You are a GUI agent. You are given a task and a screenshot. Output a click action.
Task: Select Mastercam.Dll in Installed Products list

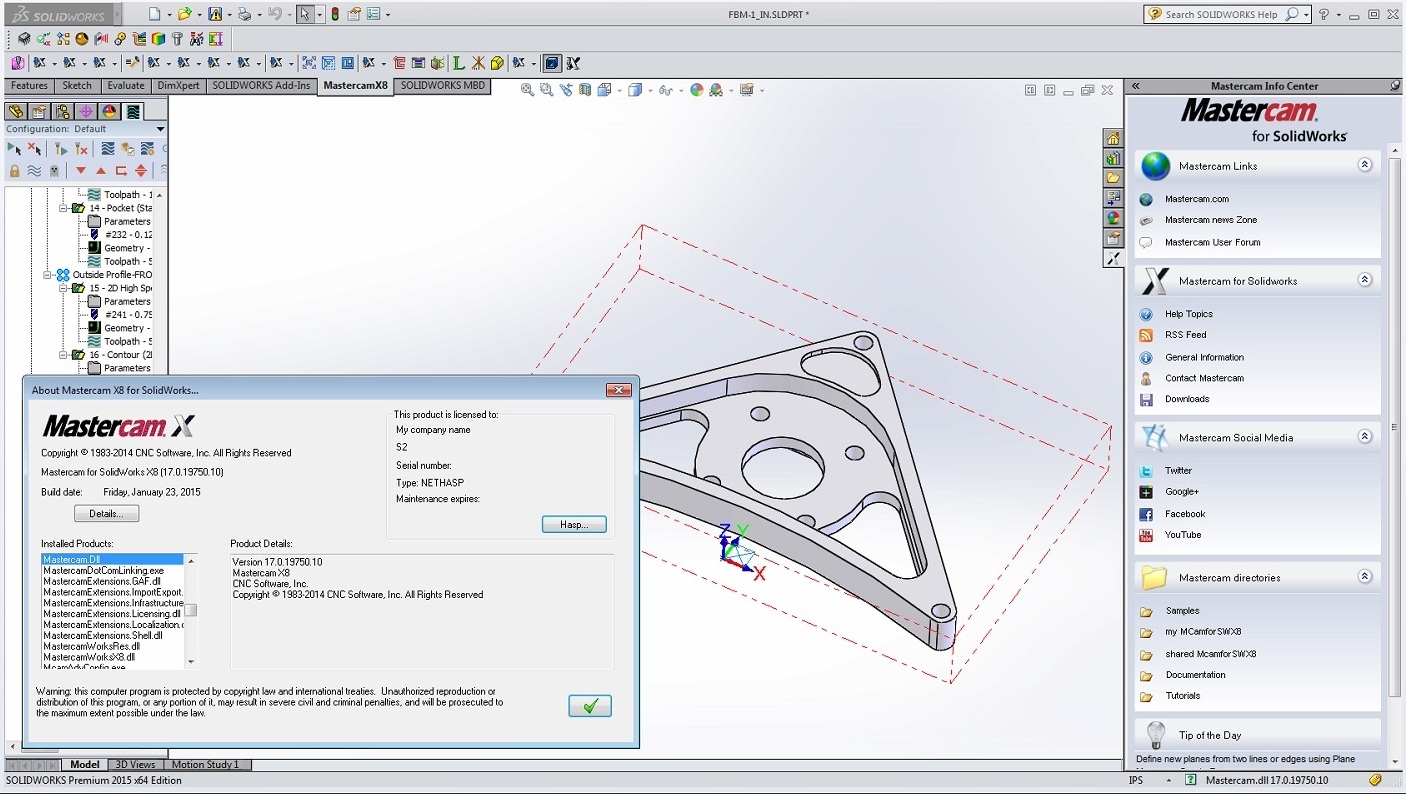112,560
